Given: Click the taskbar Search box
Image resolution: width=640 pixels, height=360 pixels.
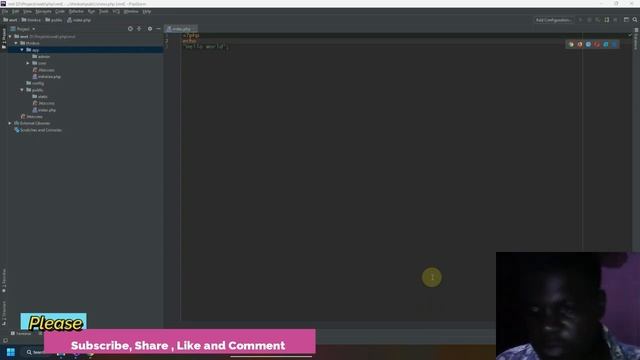Looking at the screenshot, I should [36, 352].
